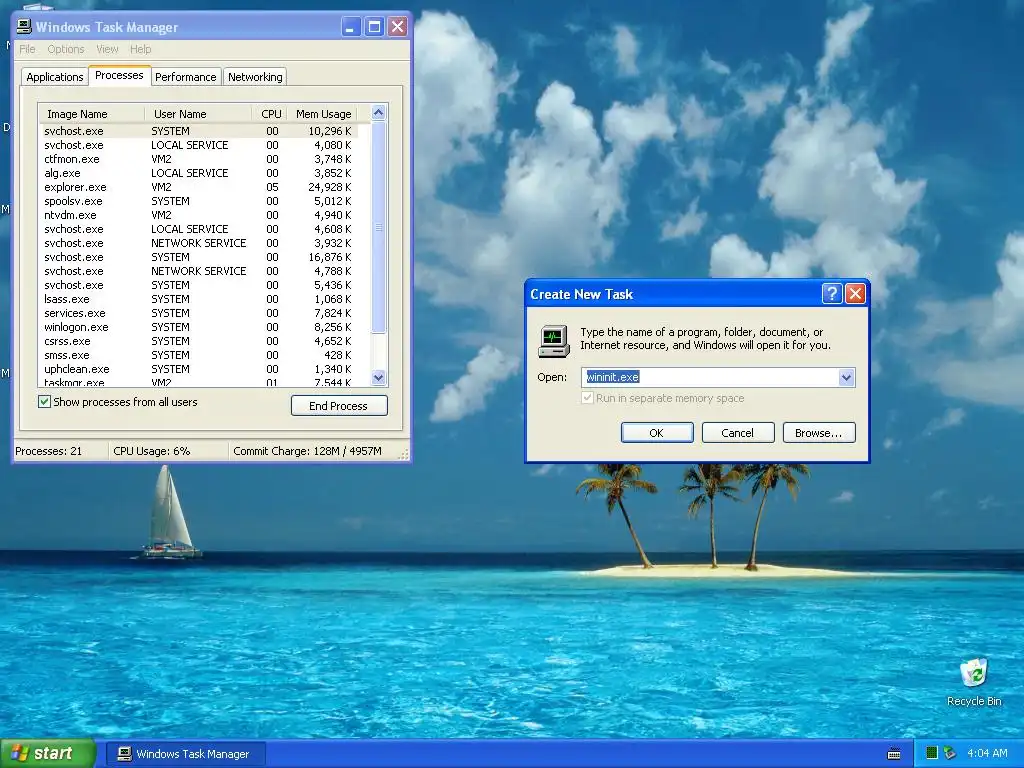Screen dimensions: 1024x768
Task: Select the winlogon.exe process row
Action: click(199, 327)
